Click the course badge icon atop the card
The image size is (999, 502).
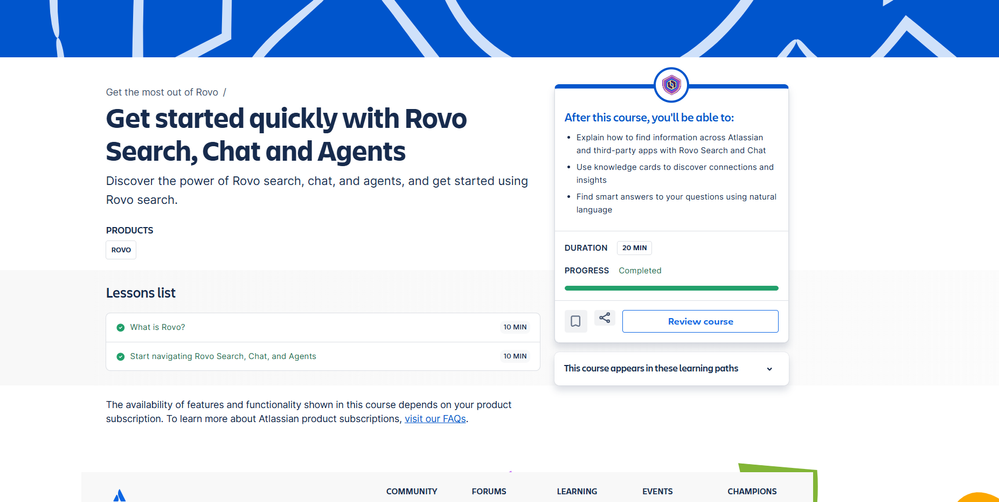(671, 86)
